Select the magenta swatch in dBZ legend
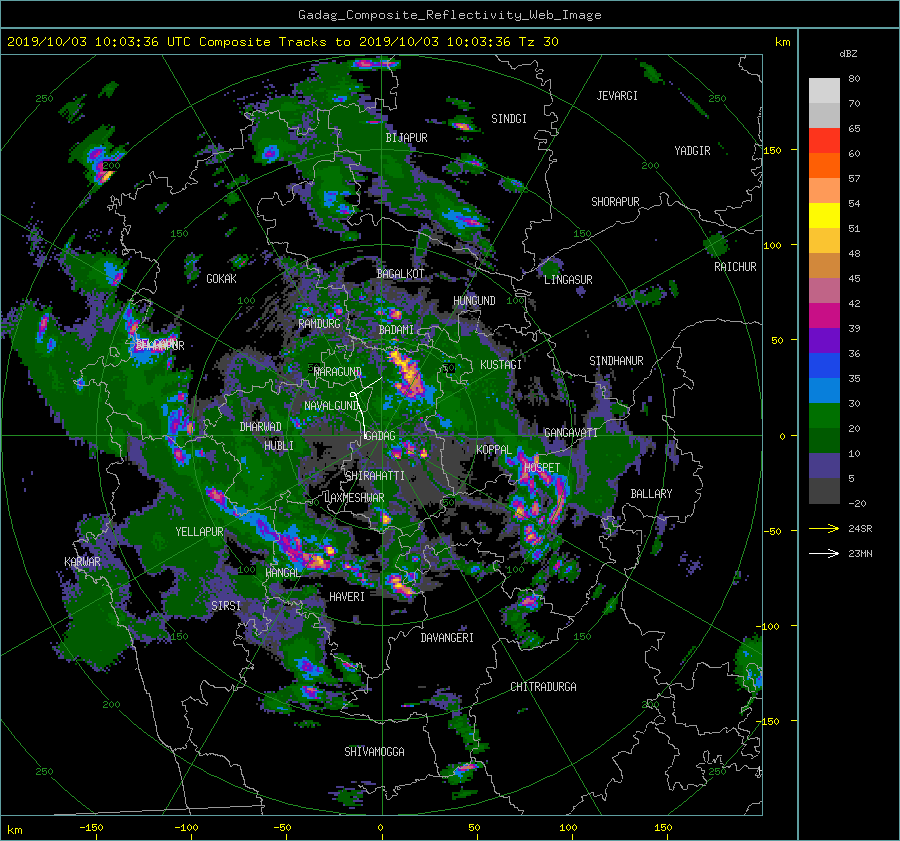 tap(824, 316)
